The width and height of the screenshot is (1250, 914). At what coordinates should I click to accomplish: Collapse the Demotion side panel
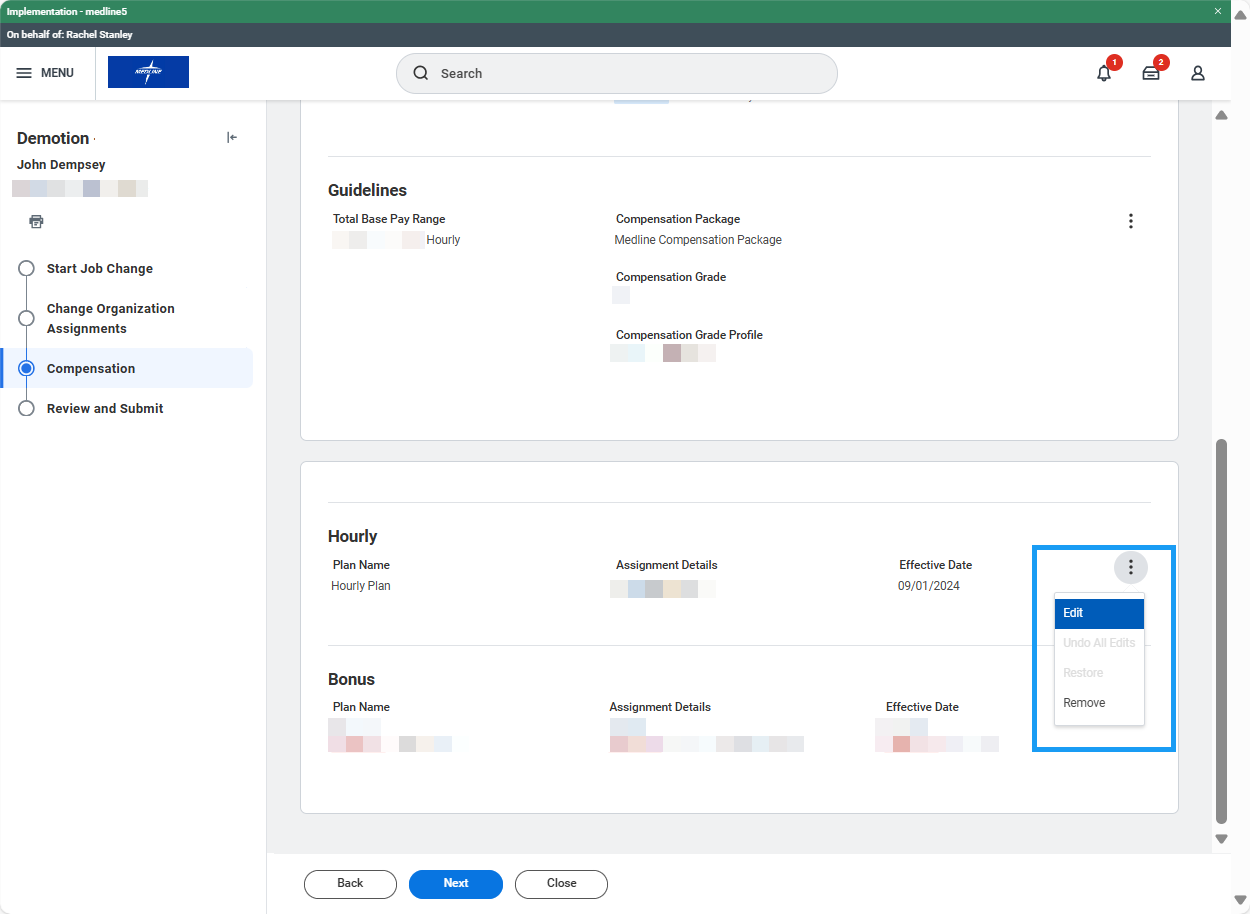[232, 138]
